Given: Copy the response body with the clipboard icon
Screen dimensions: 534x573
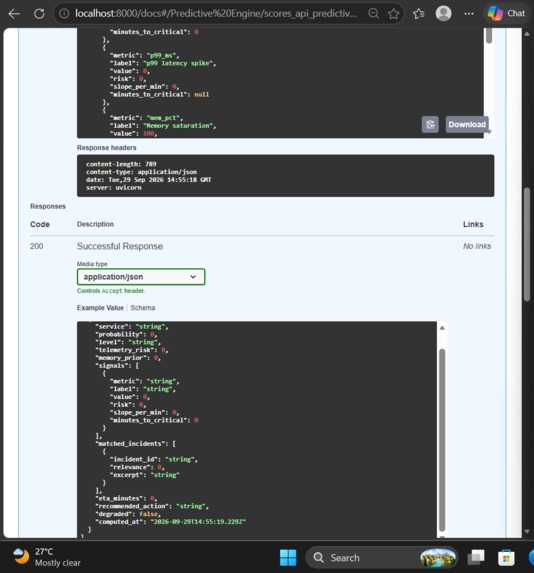Looking at the screenshot, I should [430, 125].
